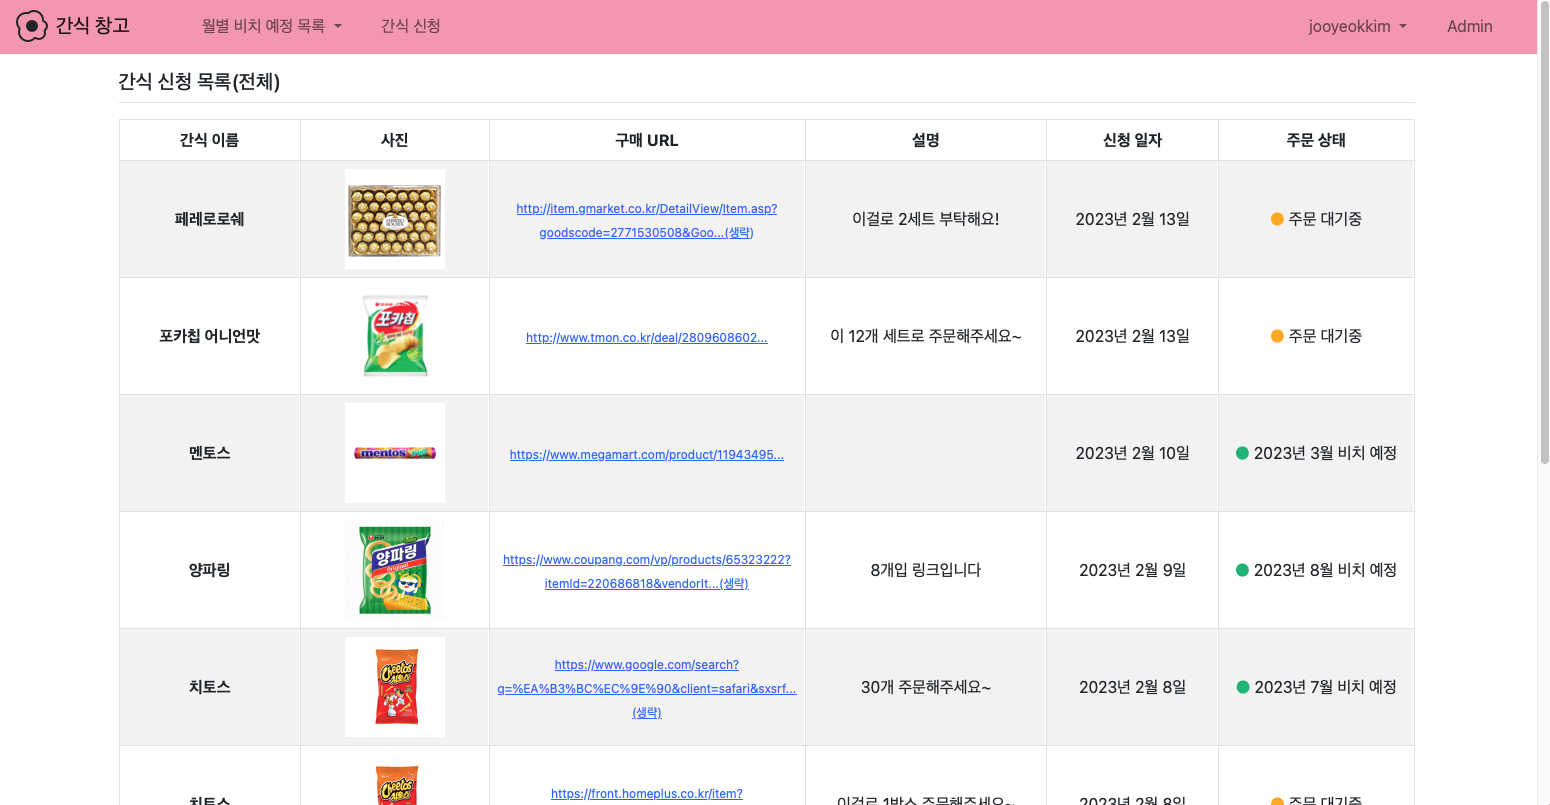Expand the jooyeokkim user dropdown
The width and height of the screenshot is (1550, 805).
(x=1357, y=27)
